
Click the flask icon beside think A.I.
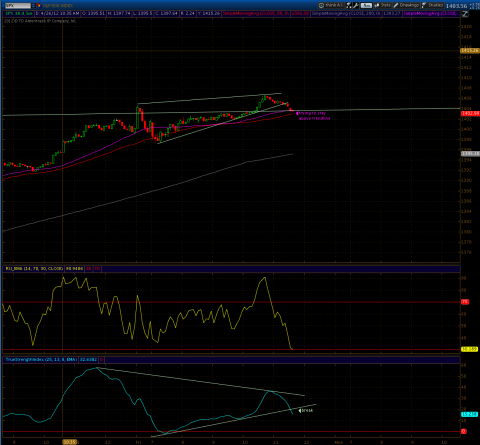pos(349,5)
